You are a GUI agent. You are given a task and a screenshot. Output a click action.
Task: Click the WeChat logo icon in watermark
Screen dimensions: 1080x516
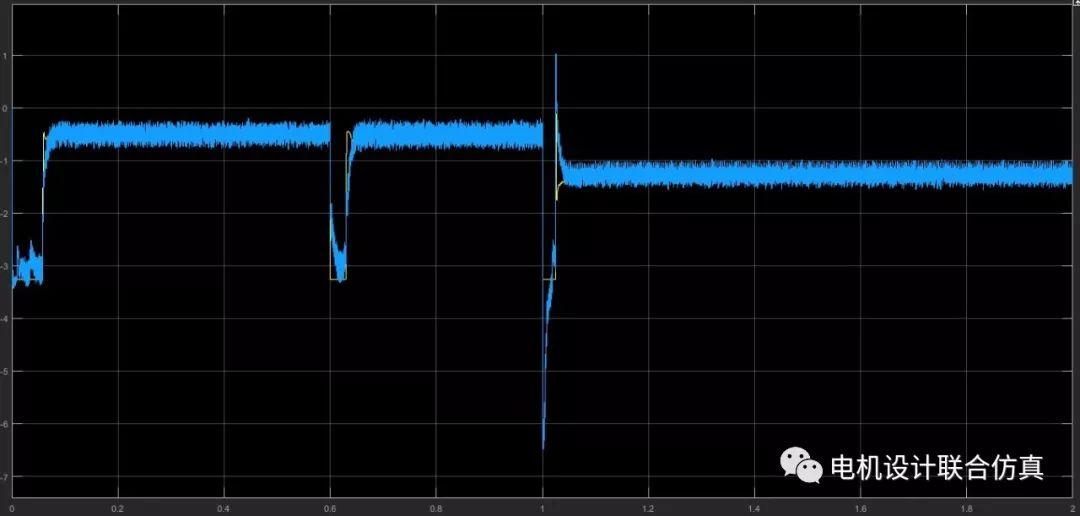click(x=802, y=464)
